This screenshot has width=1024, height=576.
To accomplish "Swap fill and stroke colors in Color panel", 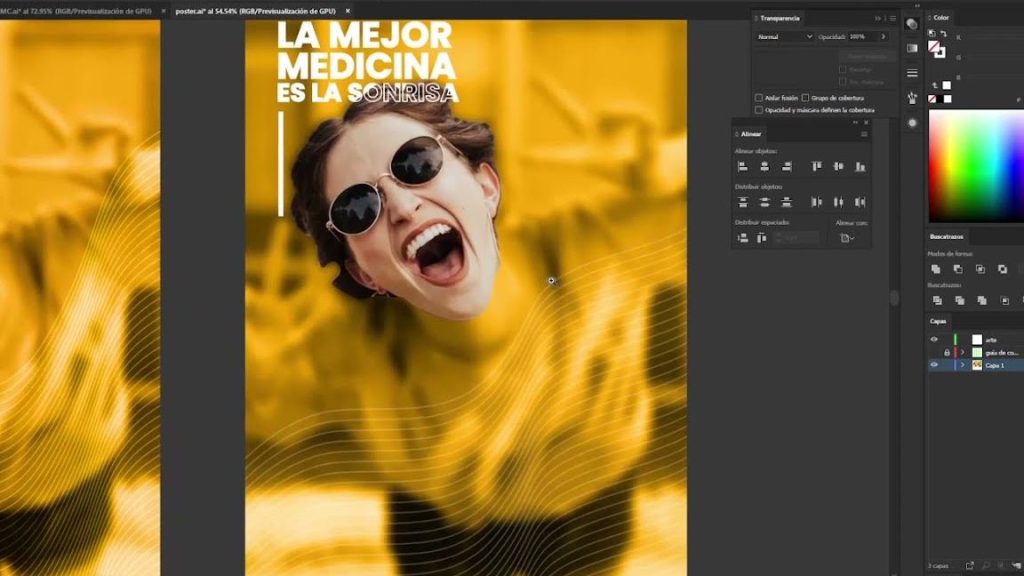I will 946,32.
